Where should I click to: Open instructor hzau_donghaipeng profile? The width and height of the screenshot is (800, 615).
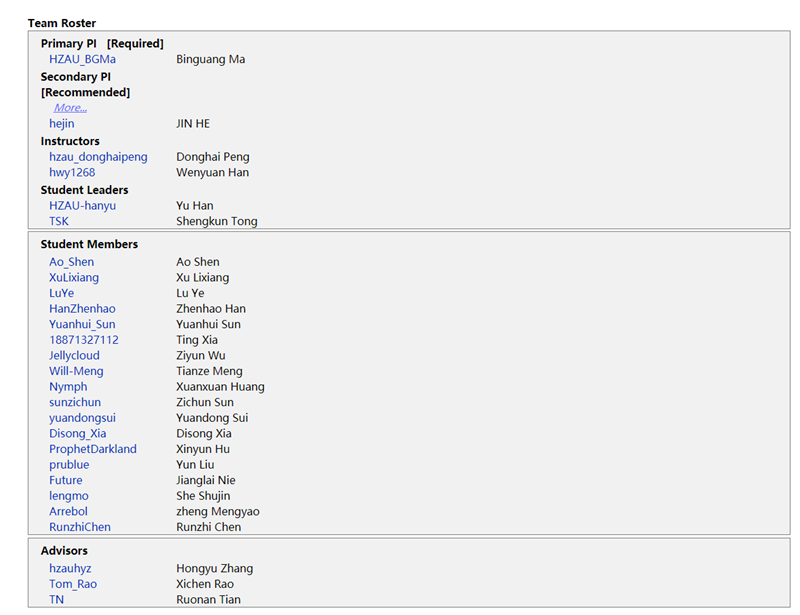[x=98, y=157]
